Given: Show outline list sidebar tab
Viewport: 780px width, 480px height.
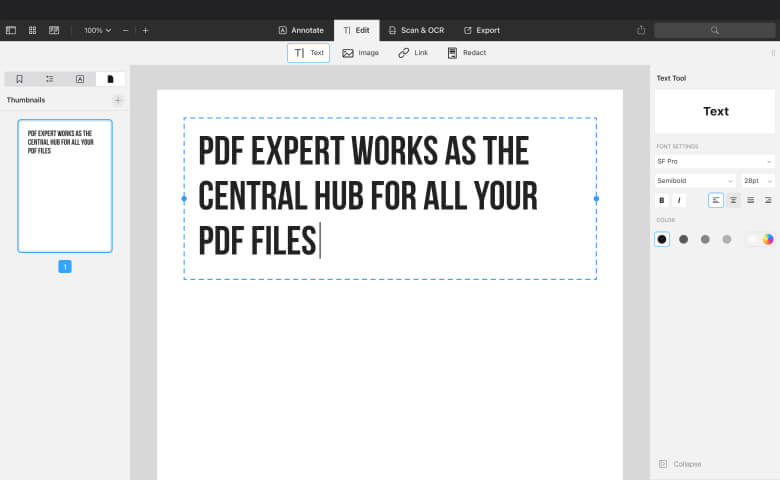Looking at the screenshot, I should click(50, 79).
